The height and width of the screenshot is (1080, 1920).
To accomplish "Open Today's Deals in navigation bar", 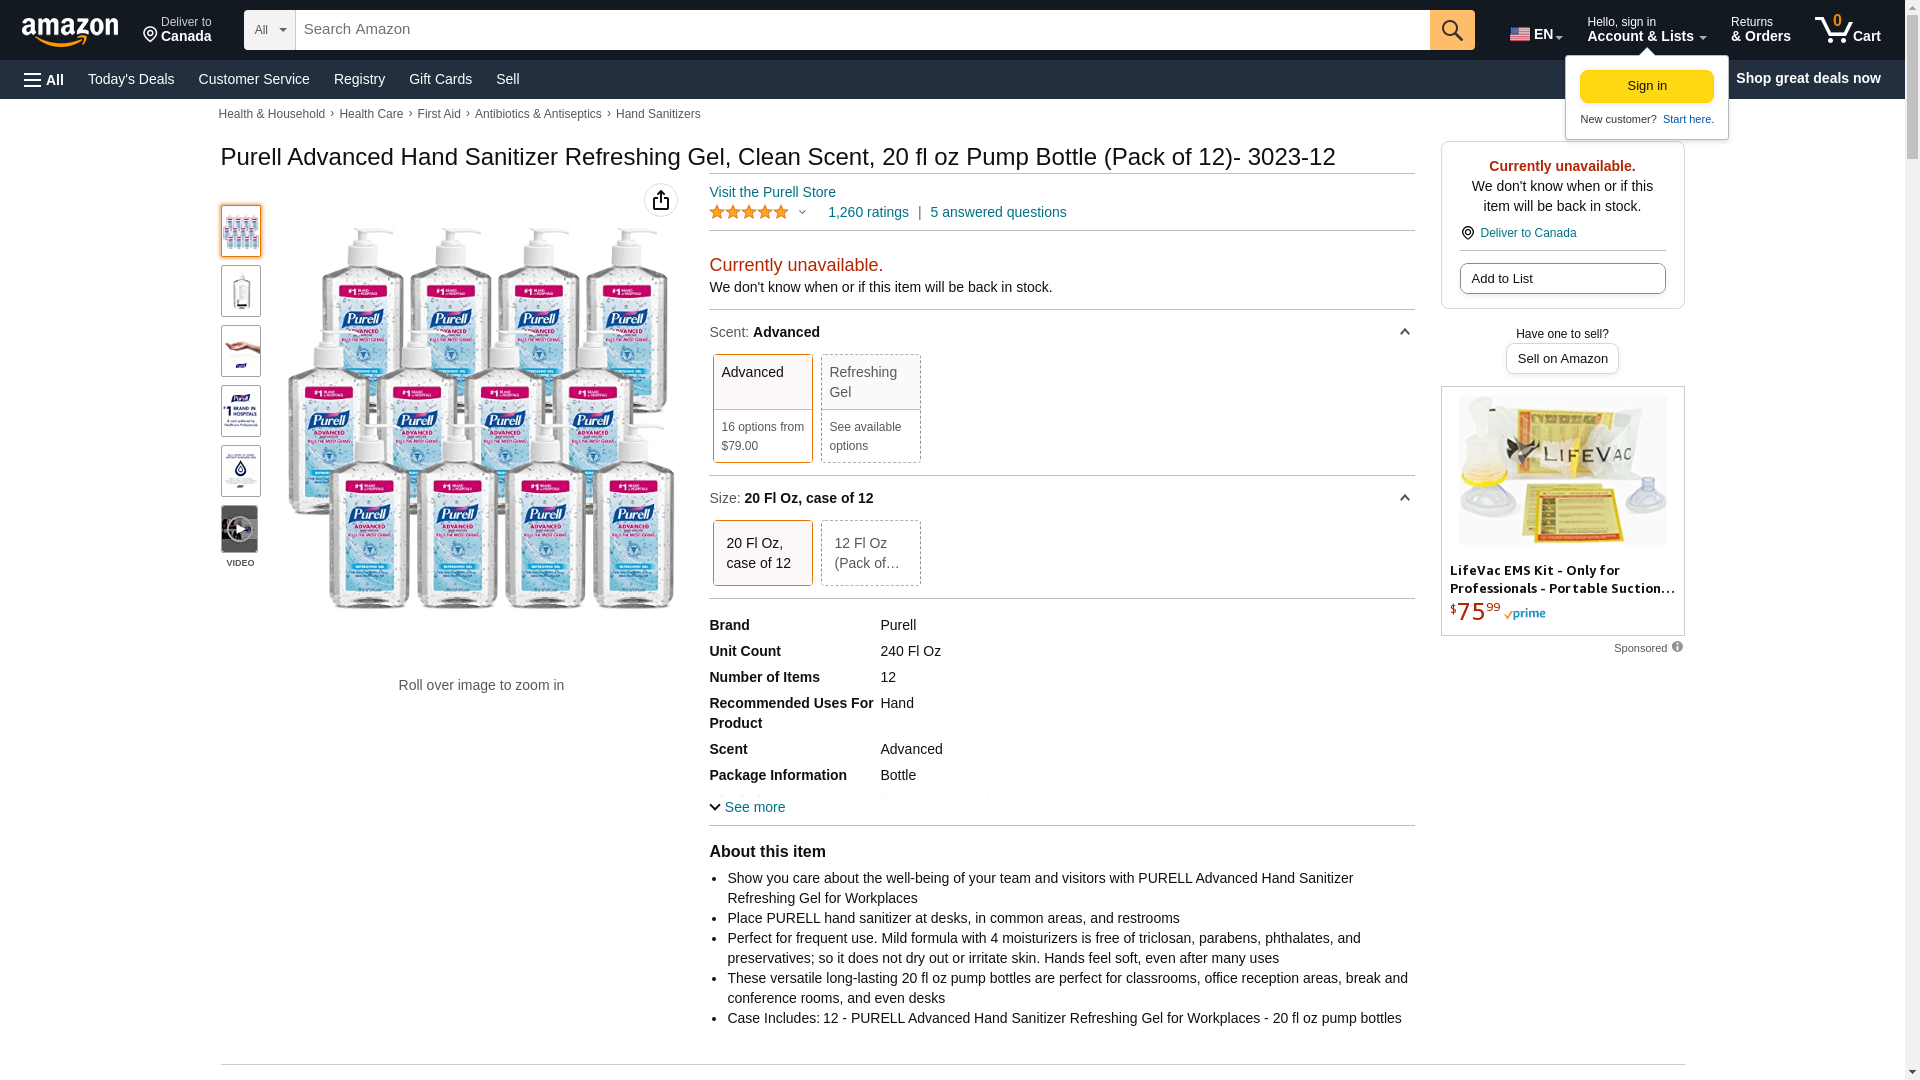I will pyautogui.click(x=131, y=79).
